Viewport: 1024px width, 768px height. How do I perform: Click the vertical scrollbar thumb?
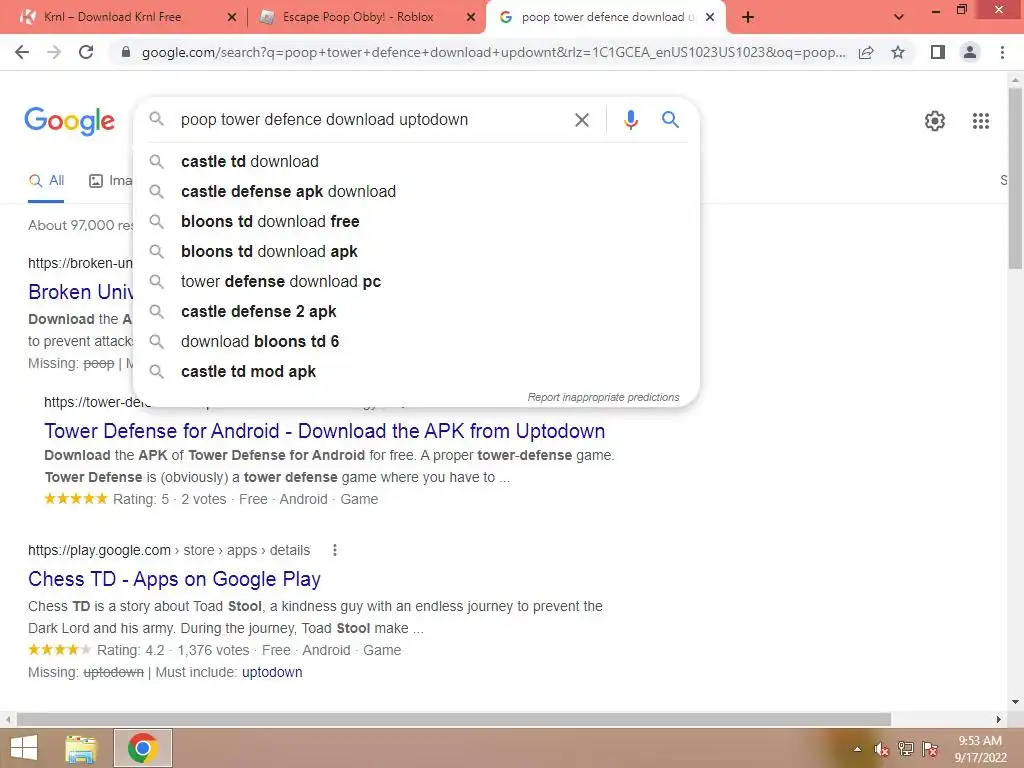pos(1015,176)
